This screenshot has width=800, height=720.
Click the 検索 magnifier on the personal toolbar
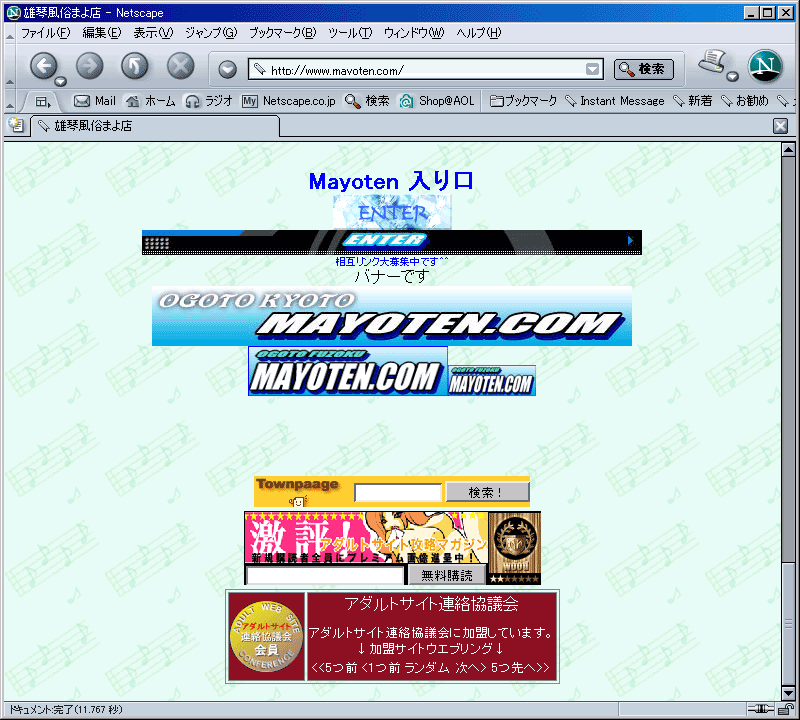pos(367,101)
